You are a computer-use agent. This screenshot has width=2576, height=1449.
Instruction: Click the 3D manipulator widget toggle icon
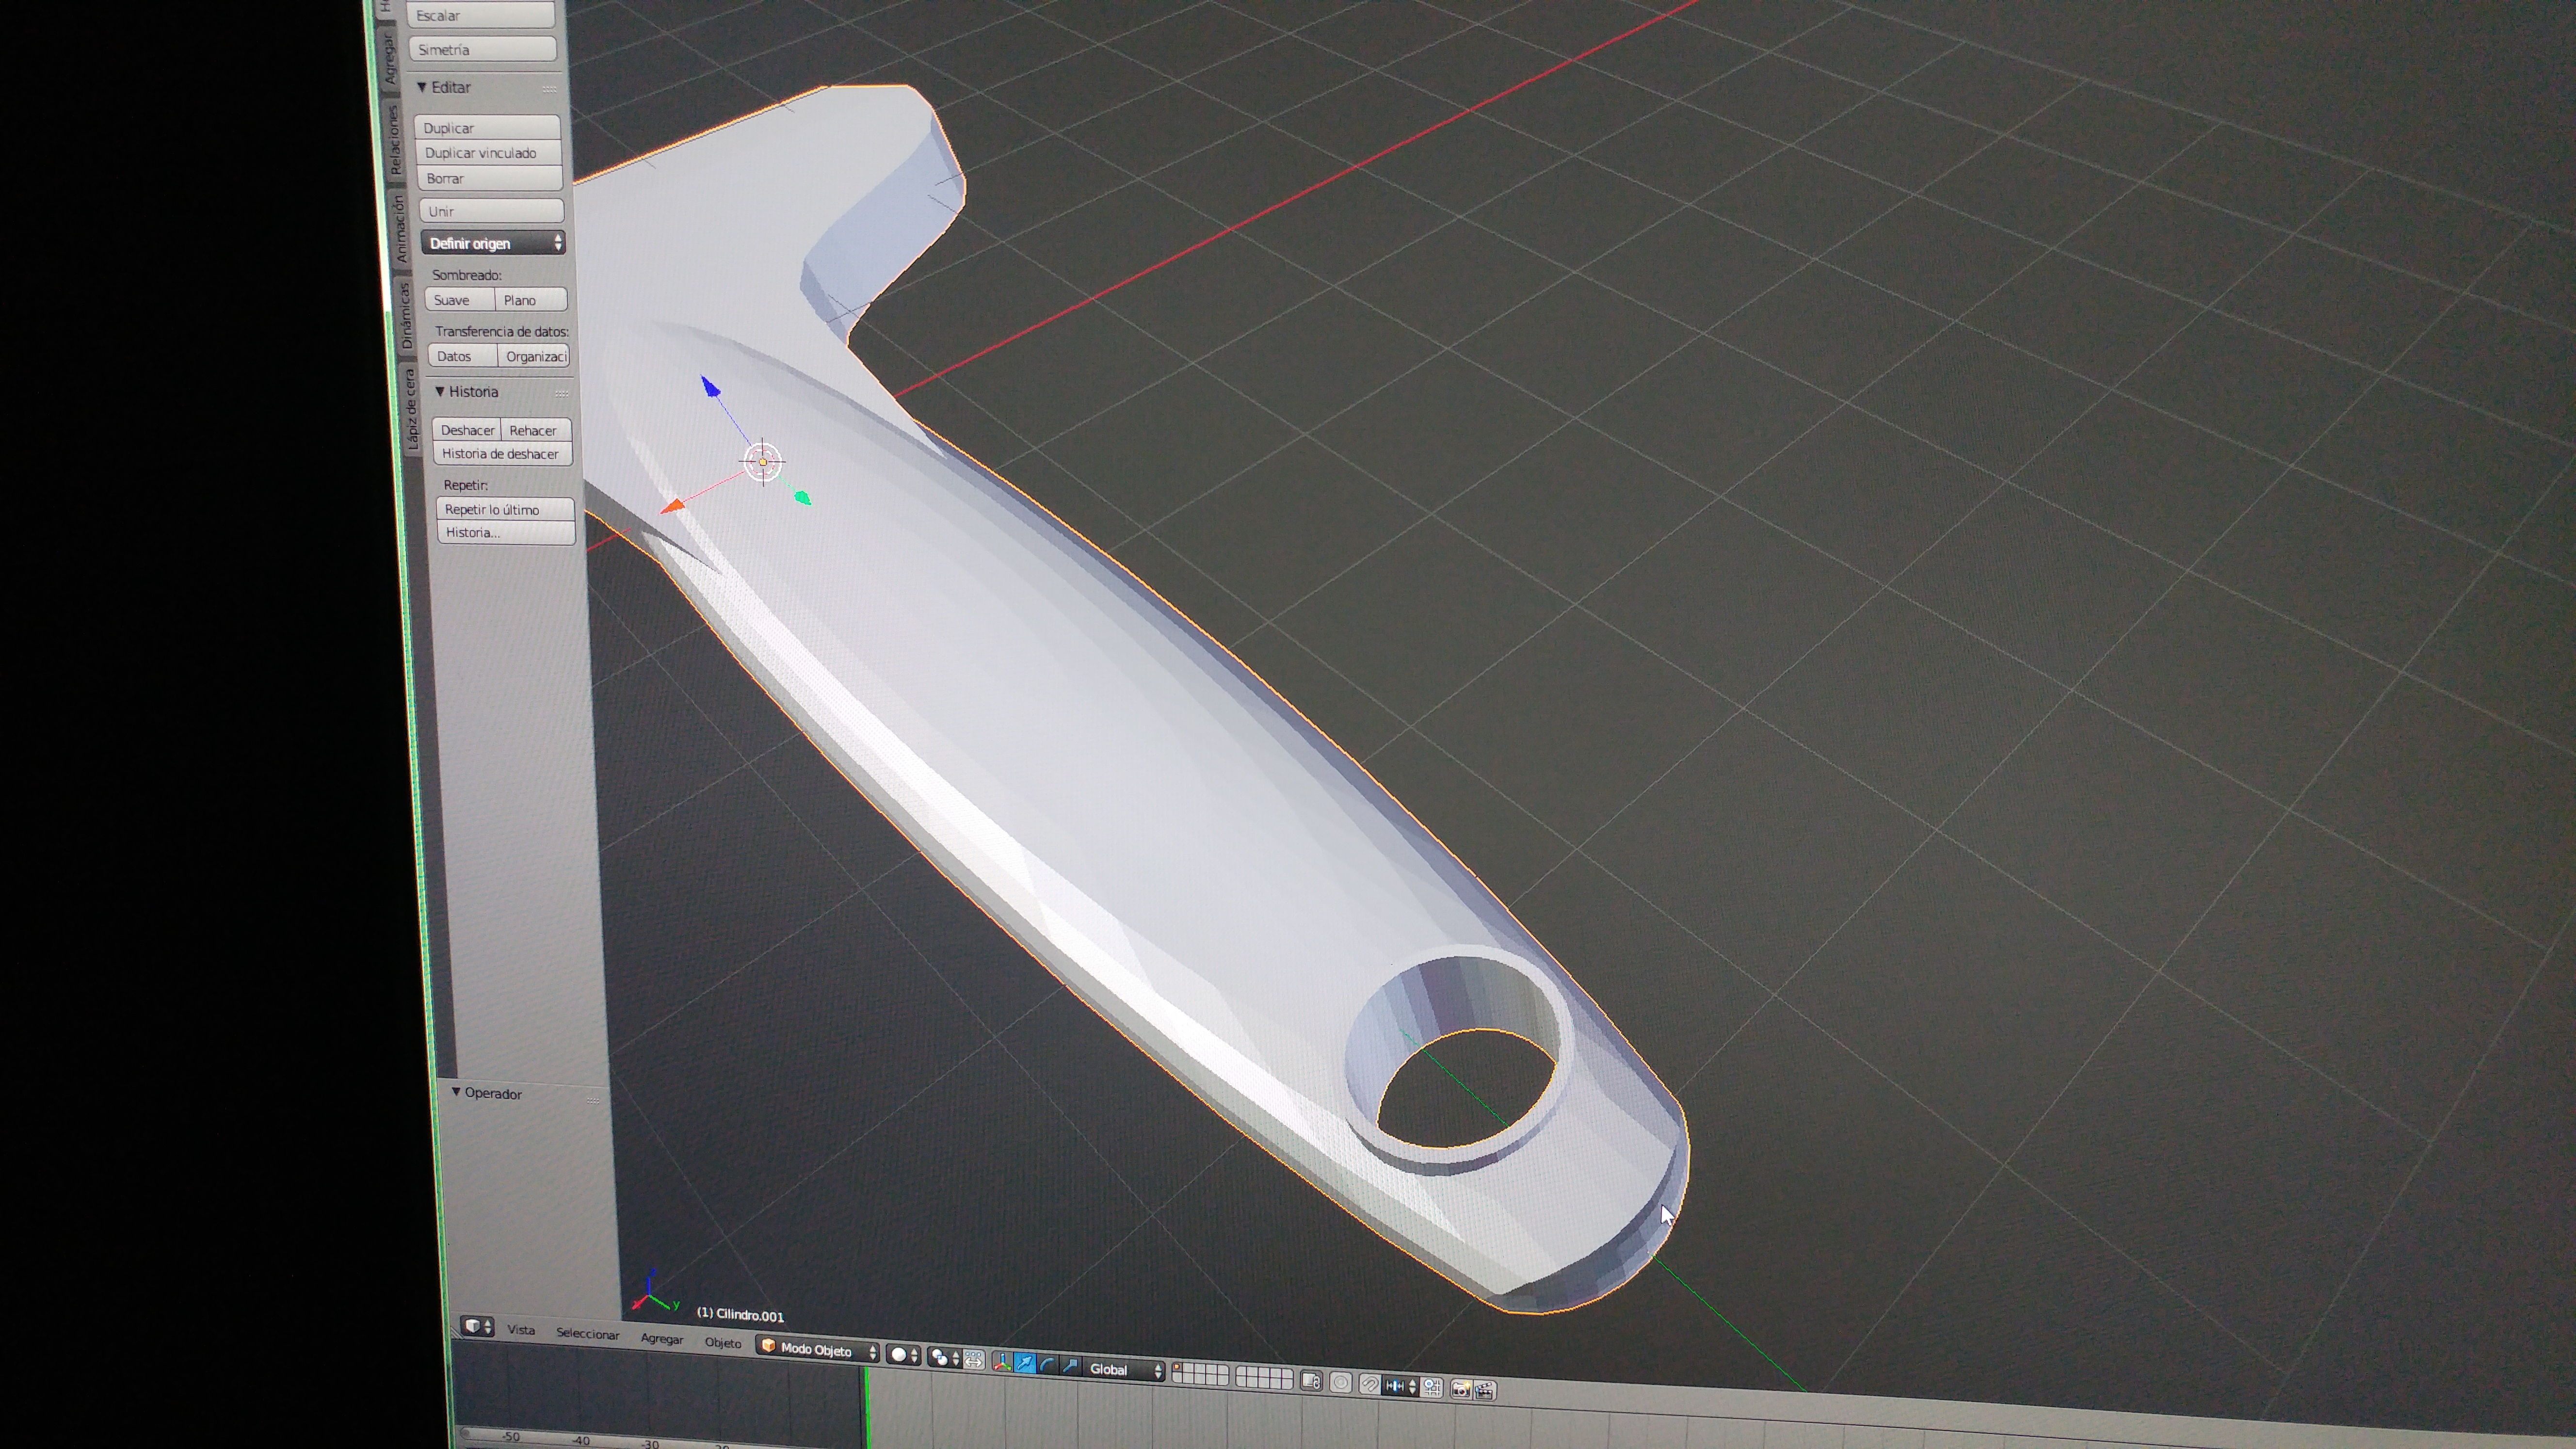pos(1002,1362)
